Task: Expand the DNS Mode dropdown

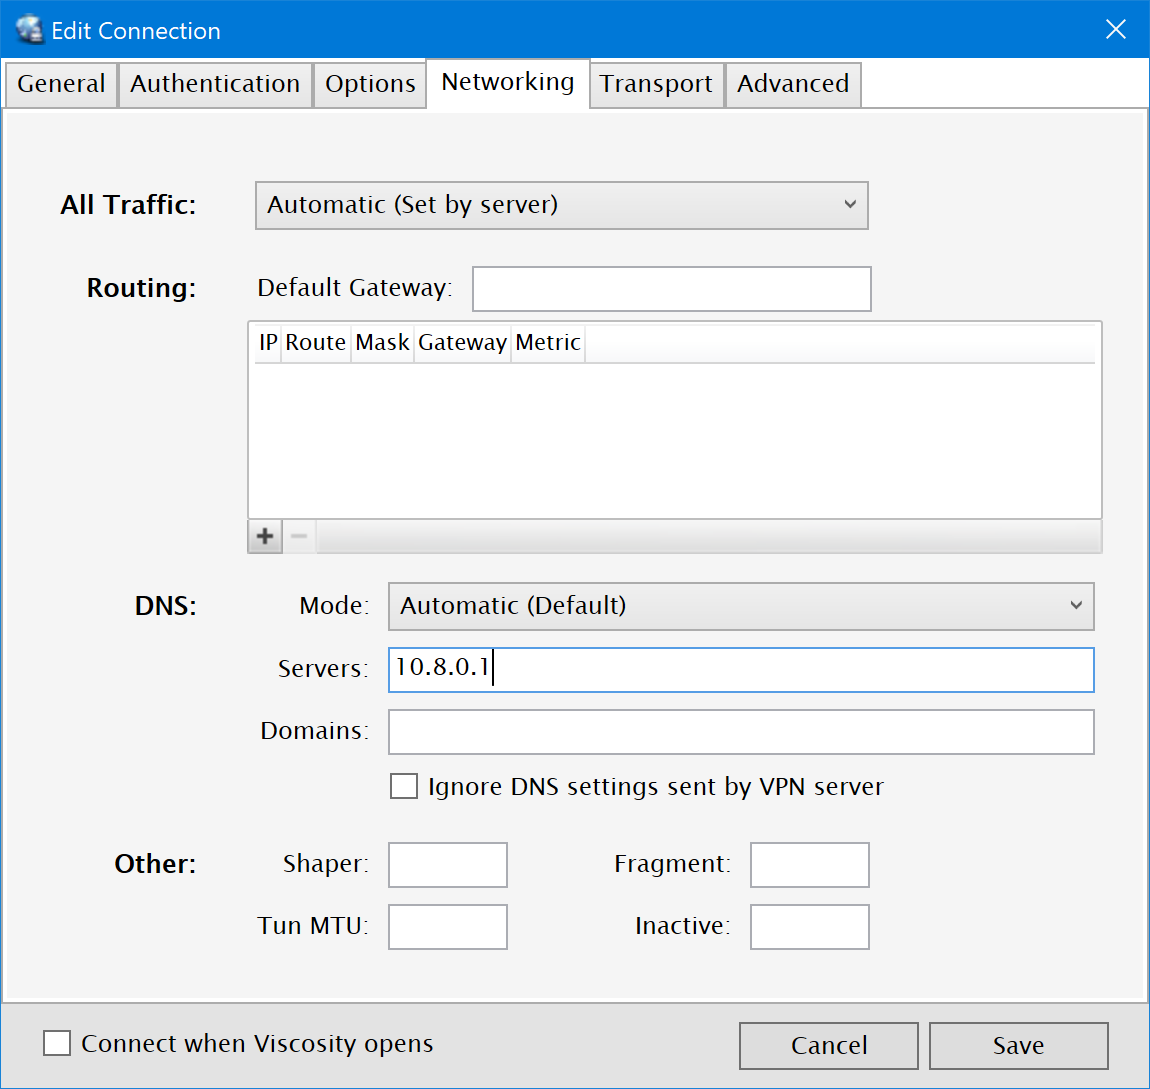Action: (x=740, y=606)
